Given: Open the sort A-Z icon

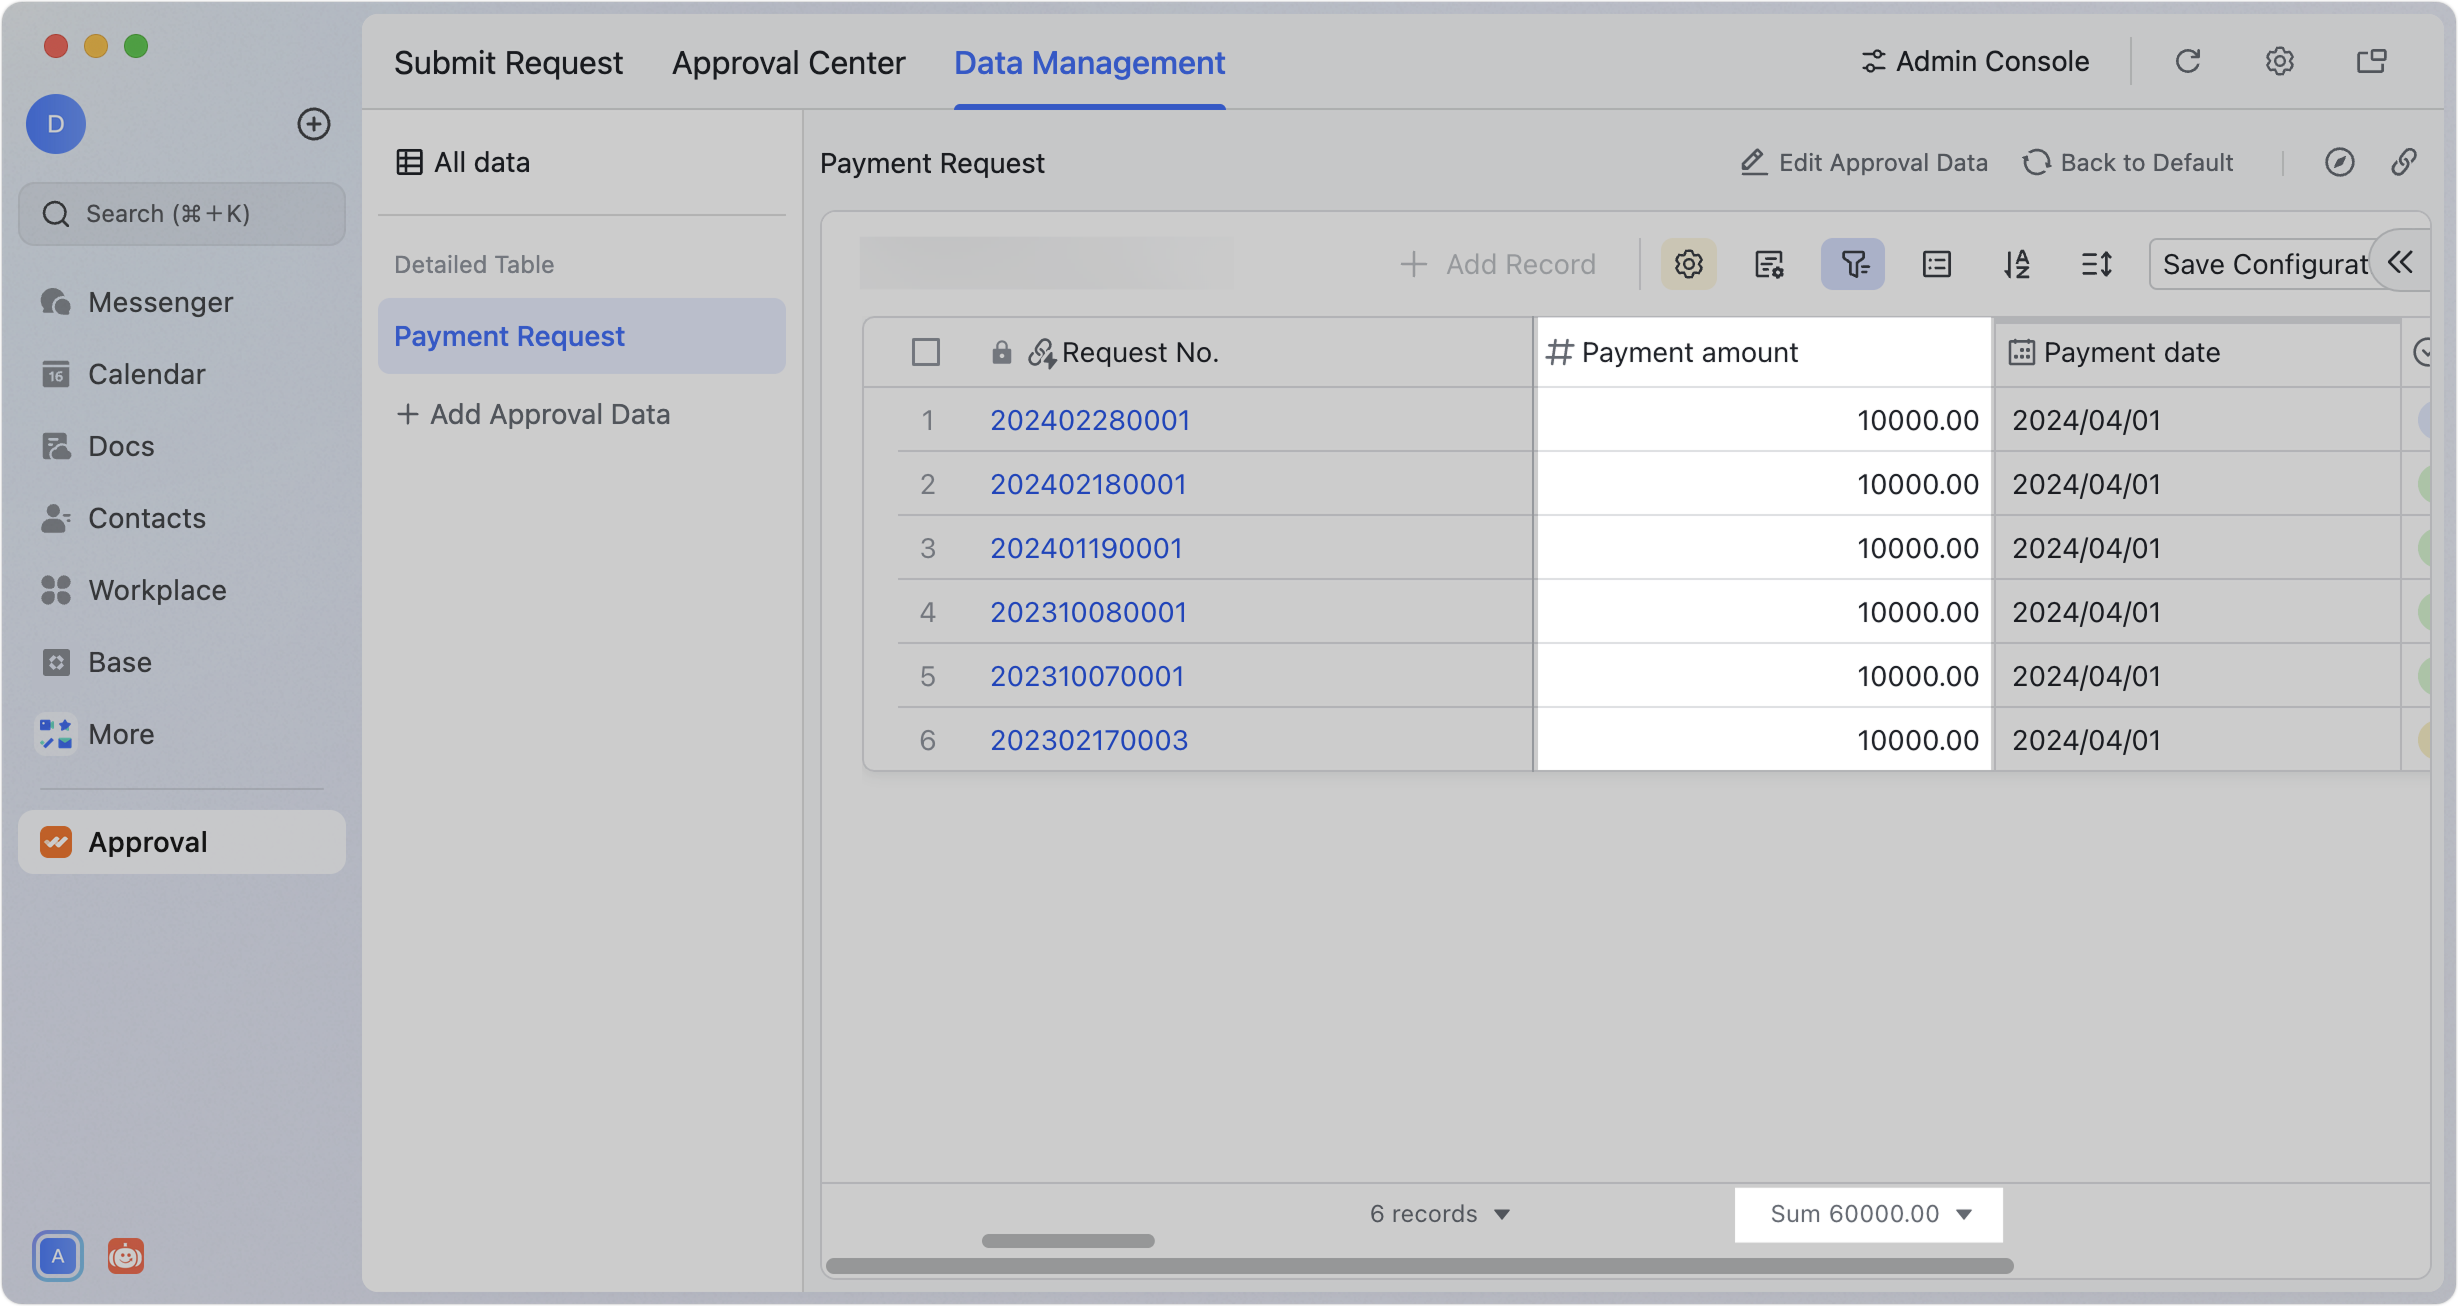Looking at the screenshot, I should pyautogui.click(x=2016, y=264).
